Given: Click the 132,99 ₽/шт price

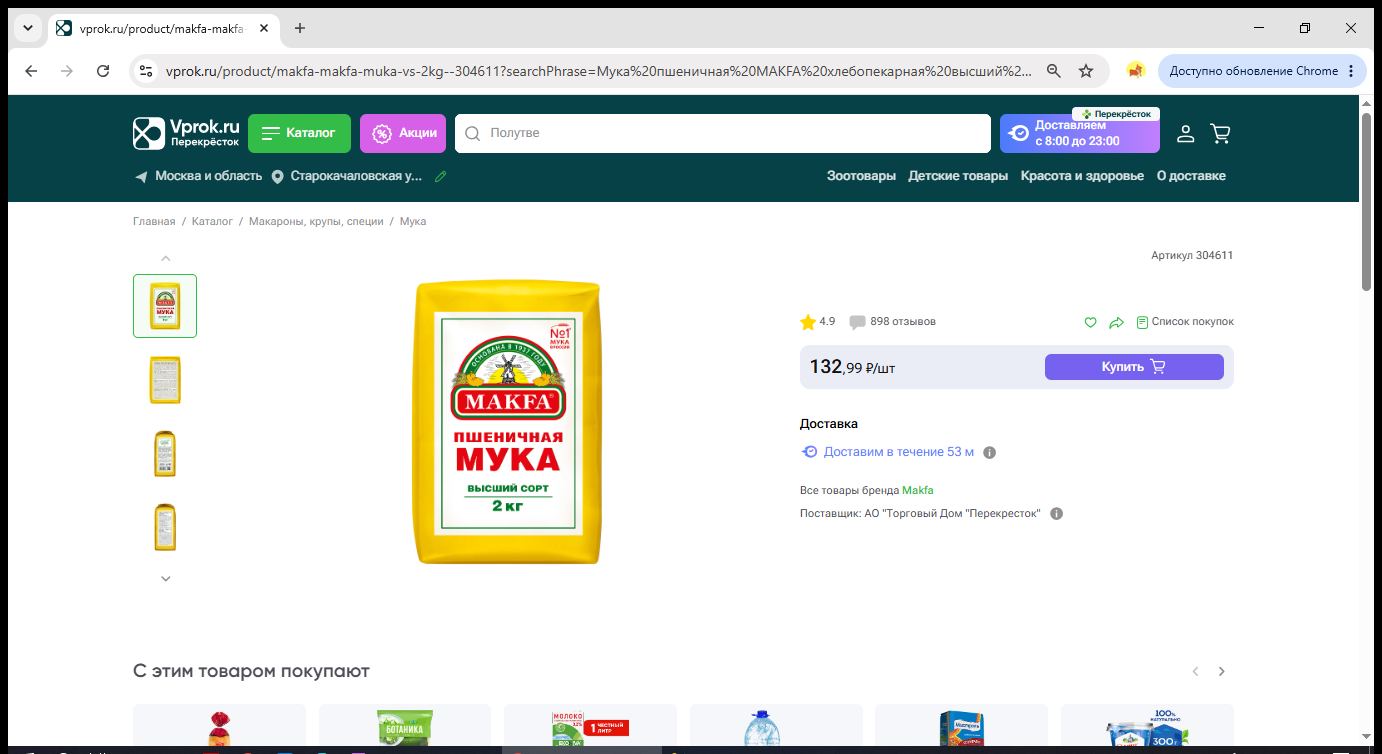Looking at the screenshot, I should tap(852, 367).
